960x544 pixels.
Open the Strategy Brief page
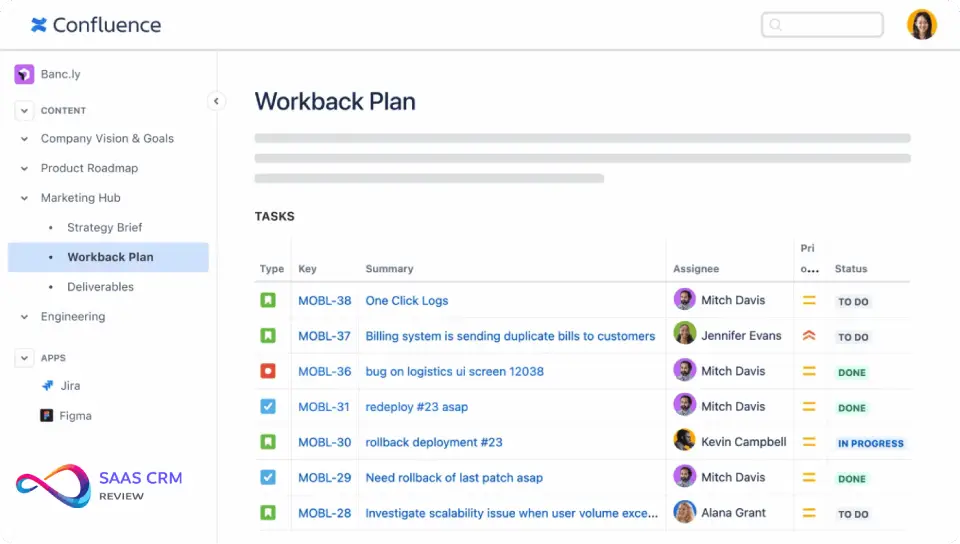[104, 228]
